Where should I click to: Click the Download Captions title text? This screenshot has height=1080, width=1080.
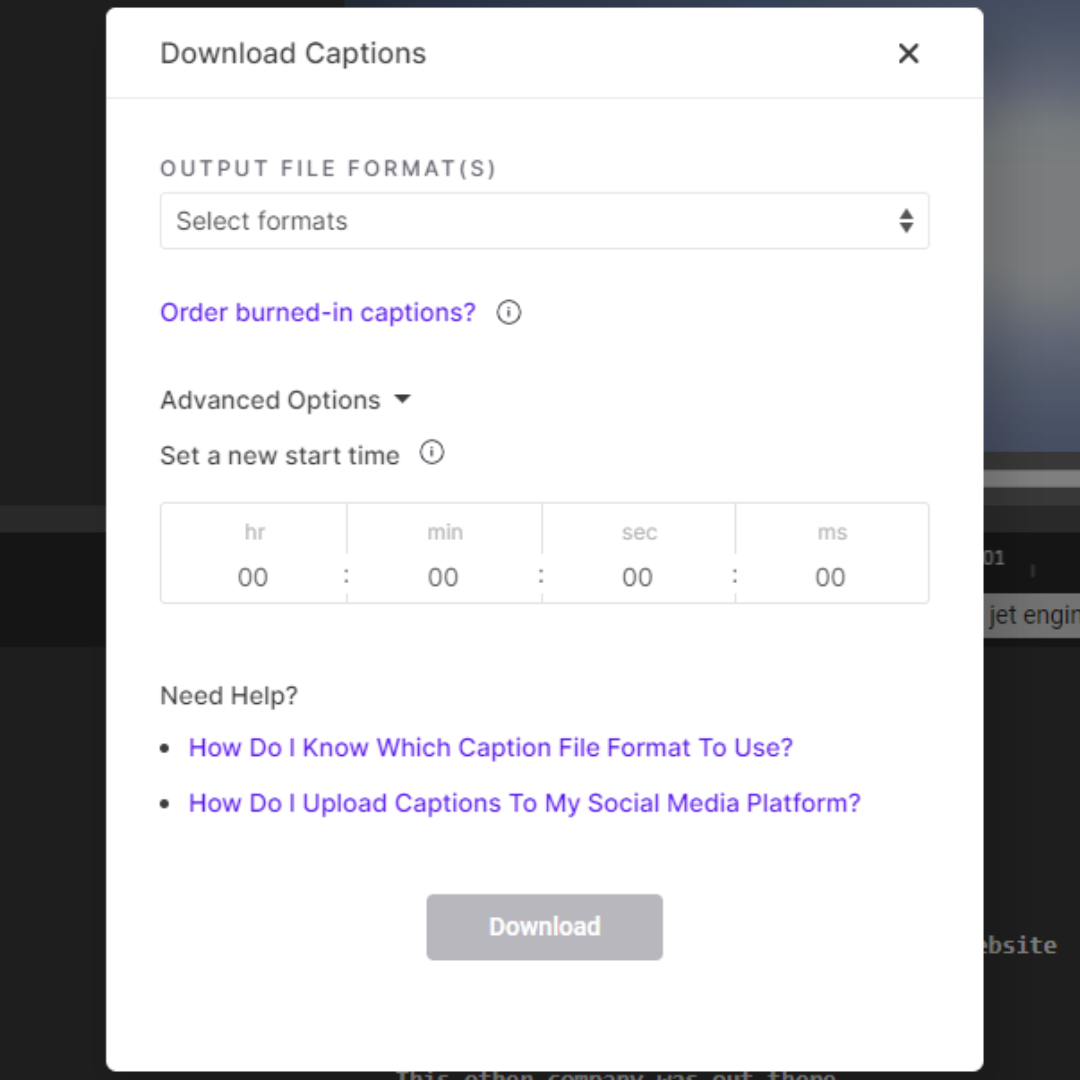[x=293, y=53]
